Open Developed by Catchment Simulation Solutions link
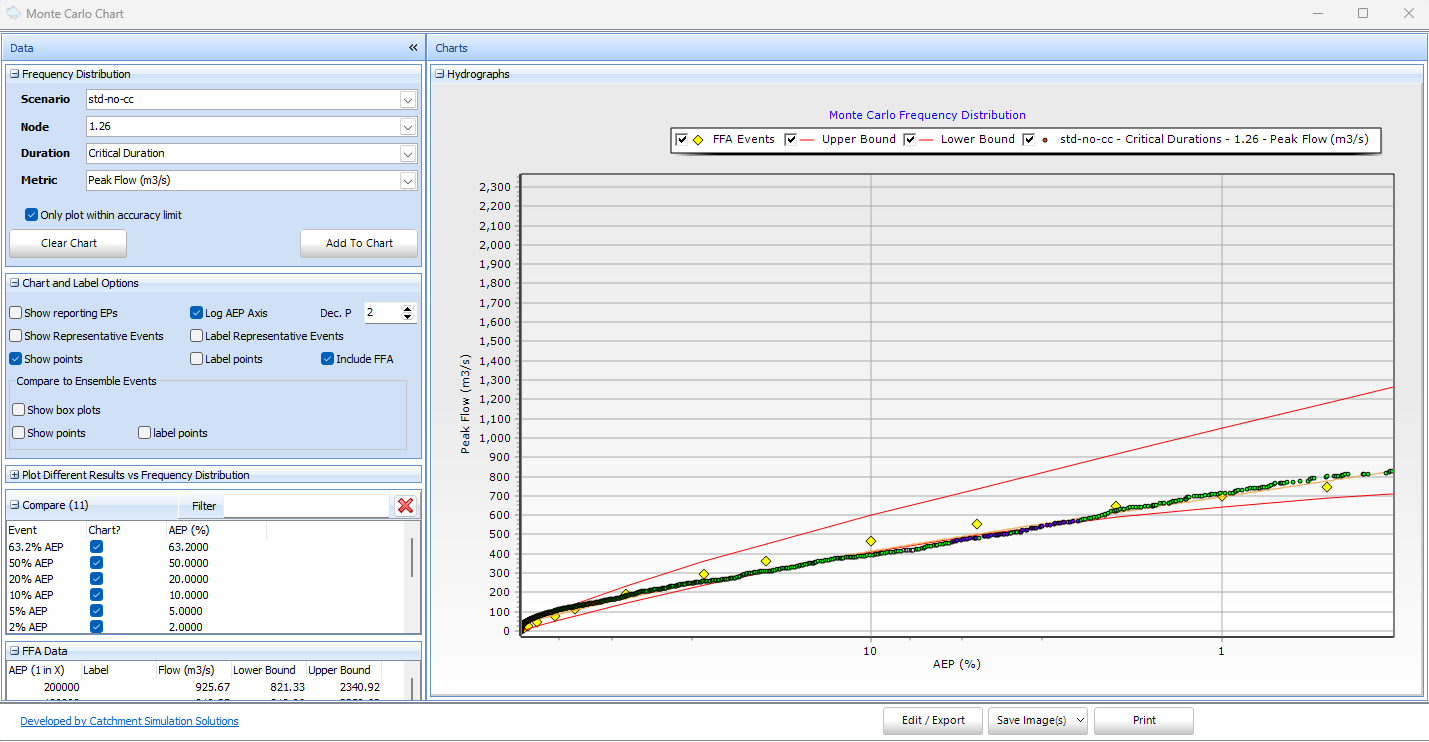The height and width of the screenshot is (742, 1429). coord(129,721)
